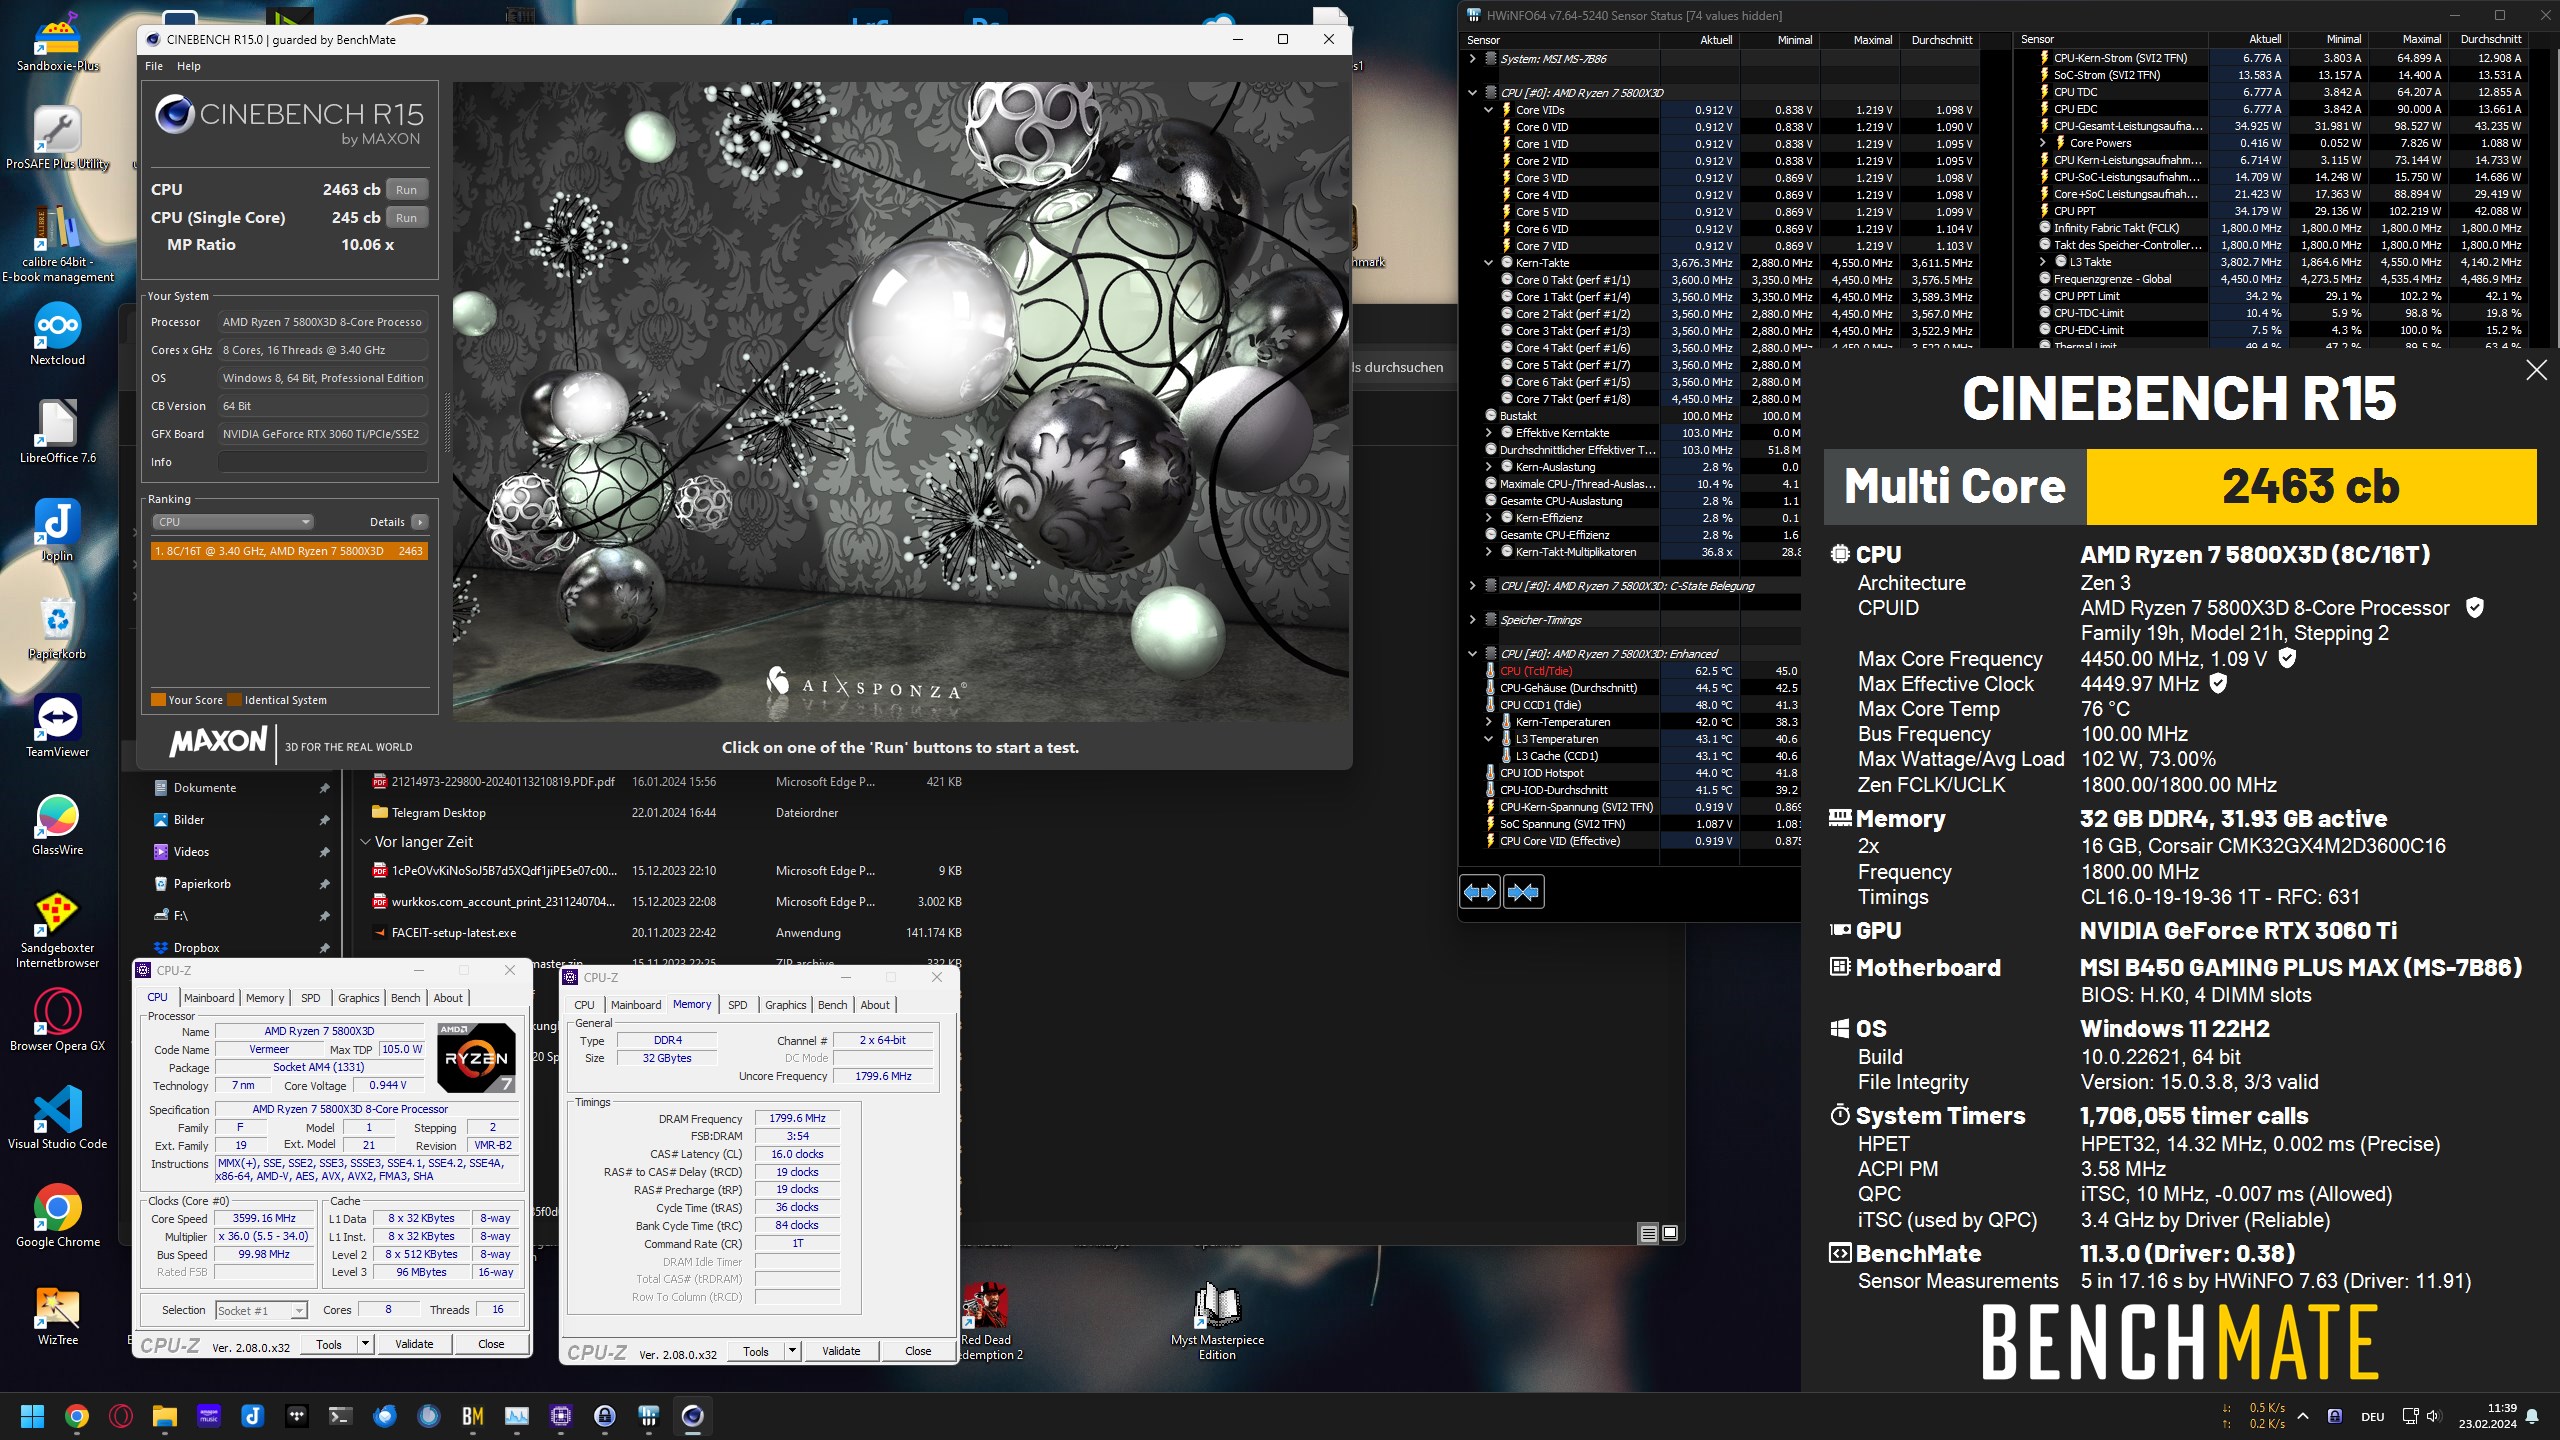Click Maximal column header in HWiNFO left pane

tap(1873, 40)
